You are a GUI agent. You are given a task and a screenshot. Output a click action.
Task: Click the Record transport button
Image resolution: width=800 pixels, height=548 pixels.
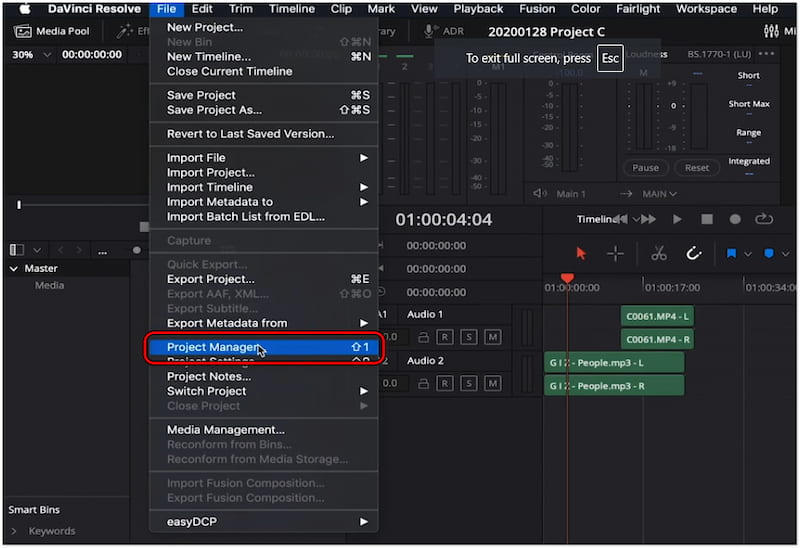click(735, 219)
